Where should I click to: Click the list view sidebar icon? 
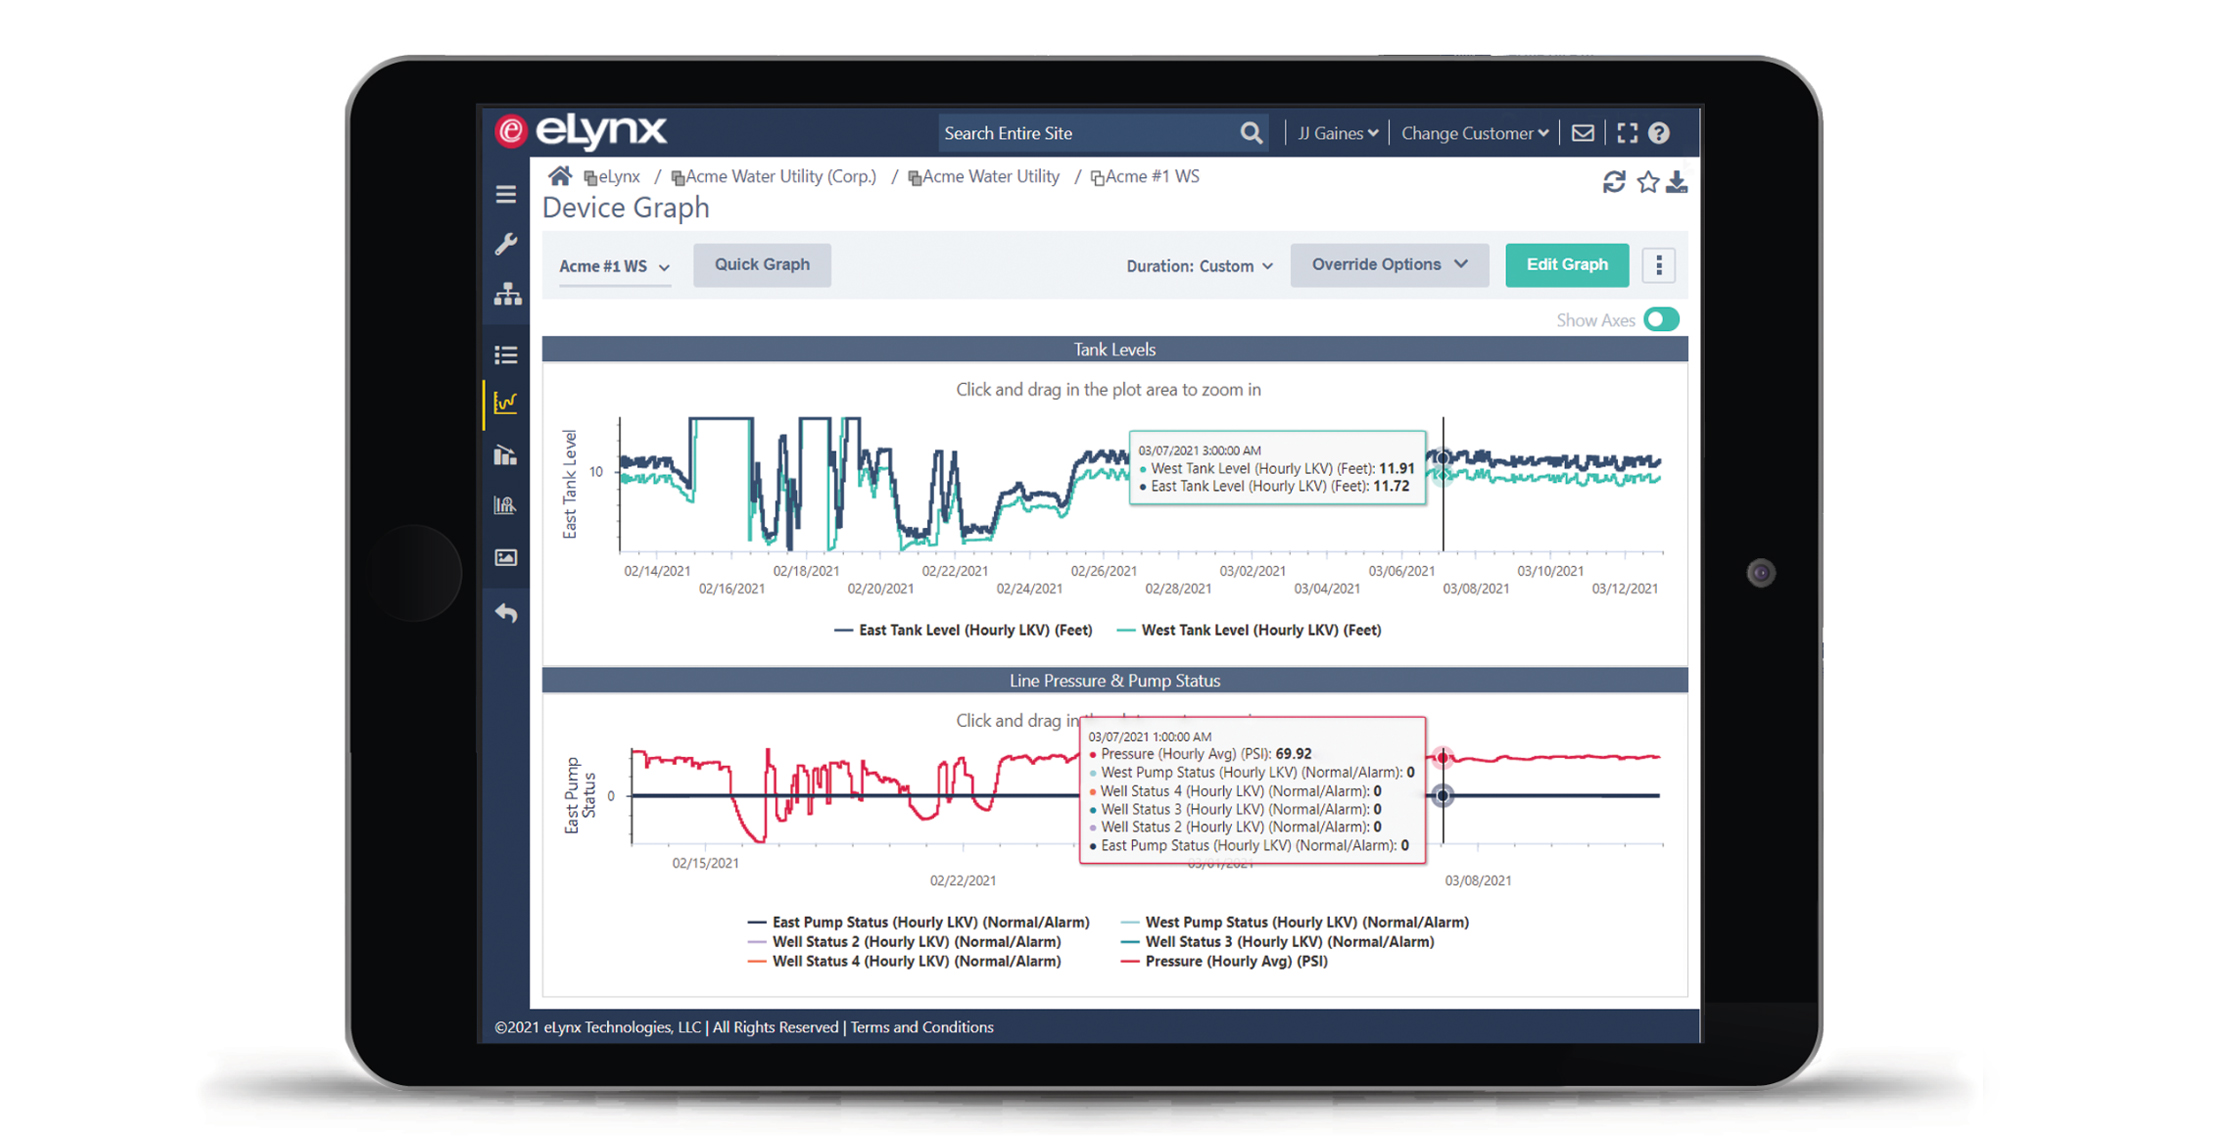coord(506,355)
